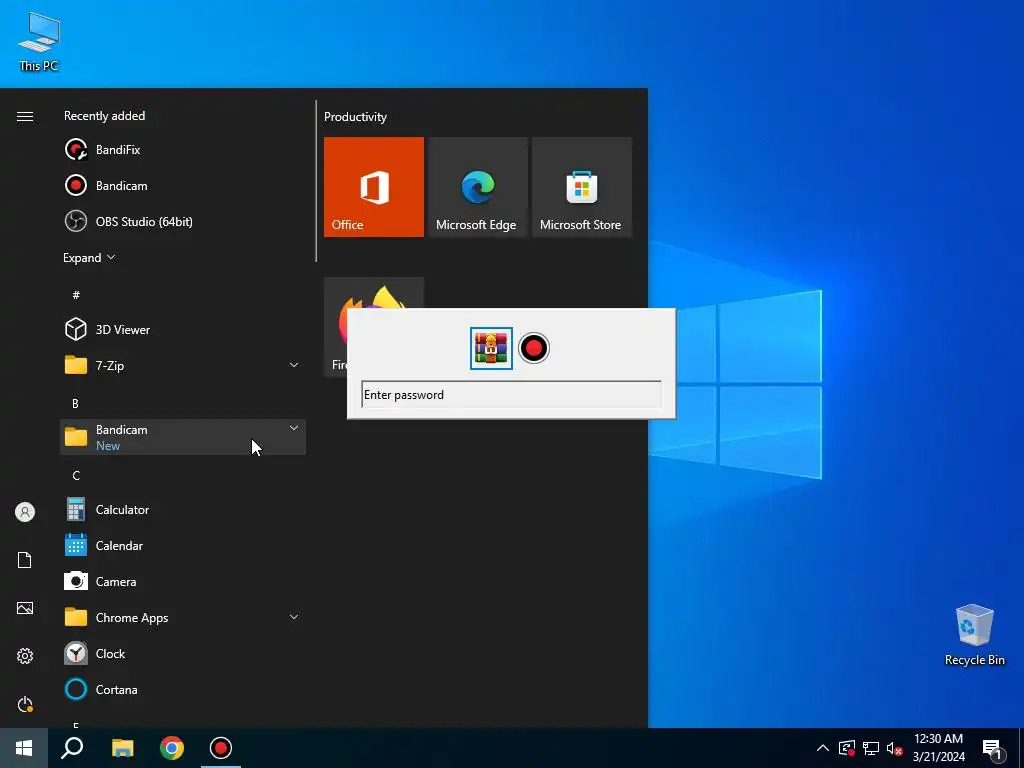Viewport: 1024px width, 768px height.
Task: Open the Chrome Apps folder
Action: tap(182, 617)
